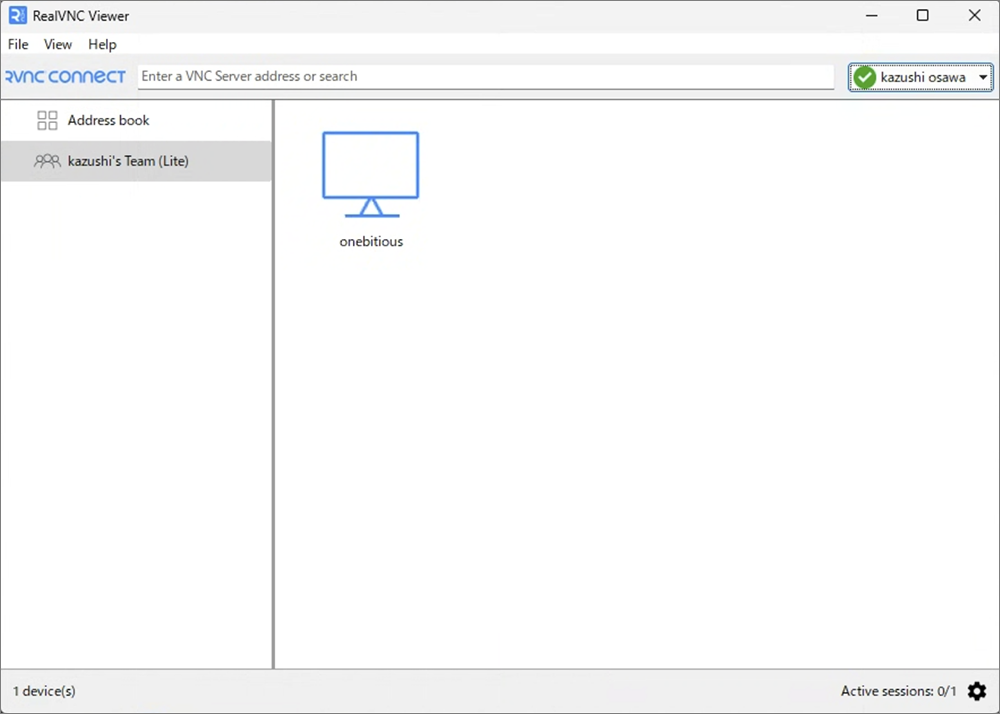Select the onebitious computer monitor icon
Screen dimensions: 1000x714
(x=371, y=175)
